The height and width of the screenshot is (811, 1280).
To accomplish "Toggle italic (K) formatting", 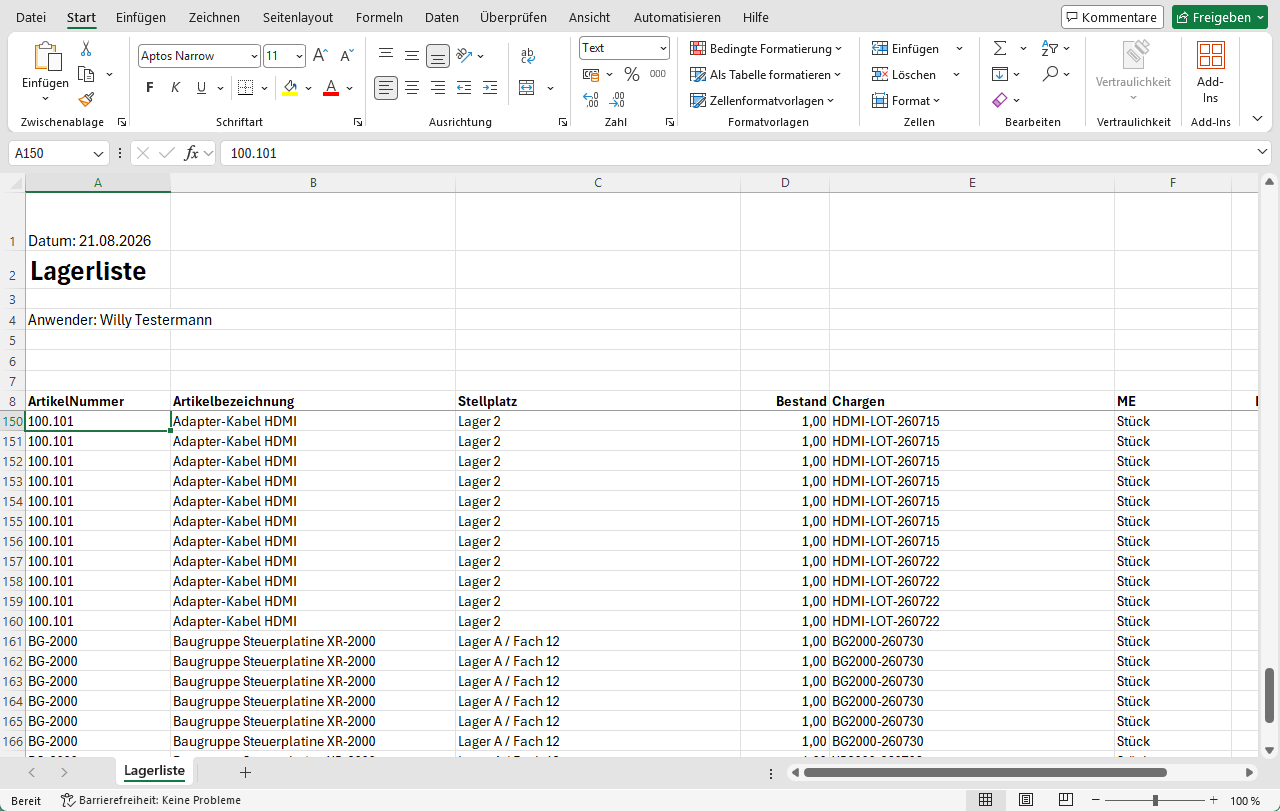I will click(x=176, y=88).
